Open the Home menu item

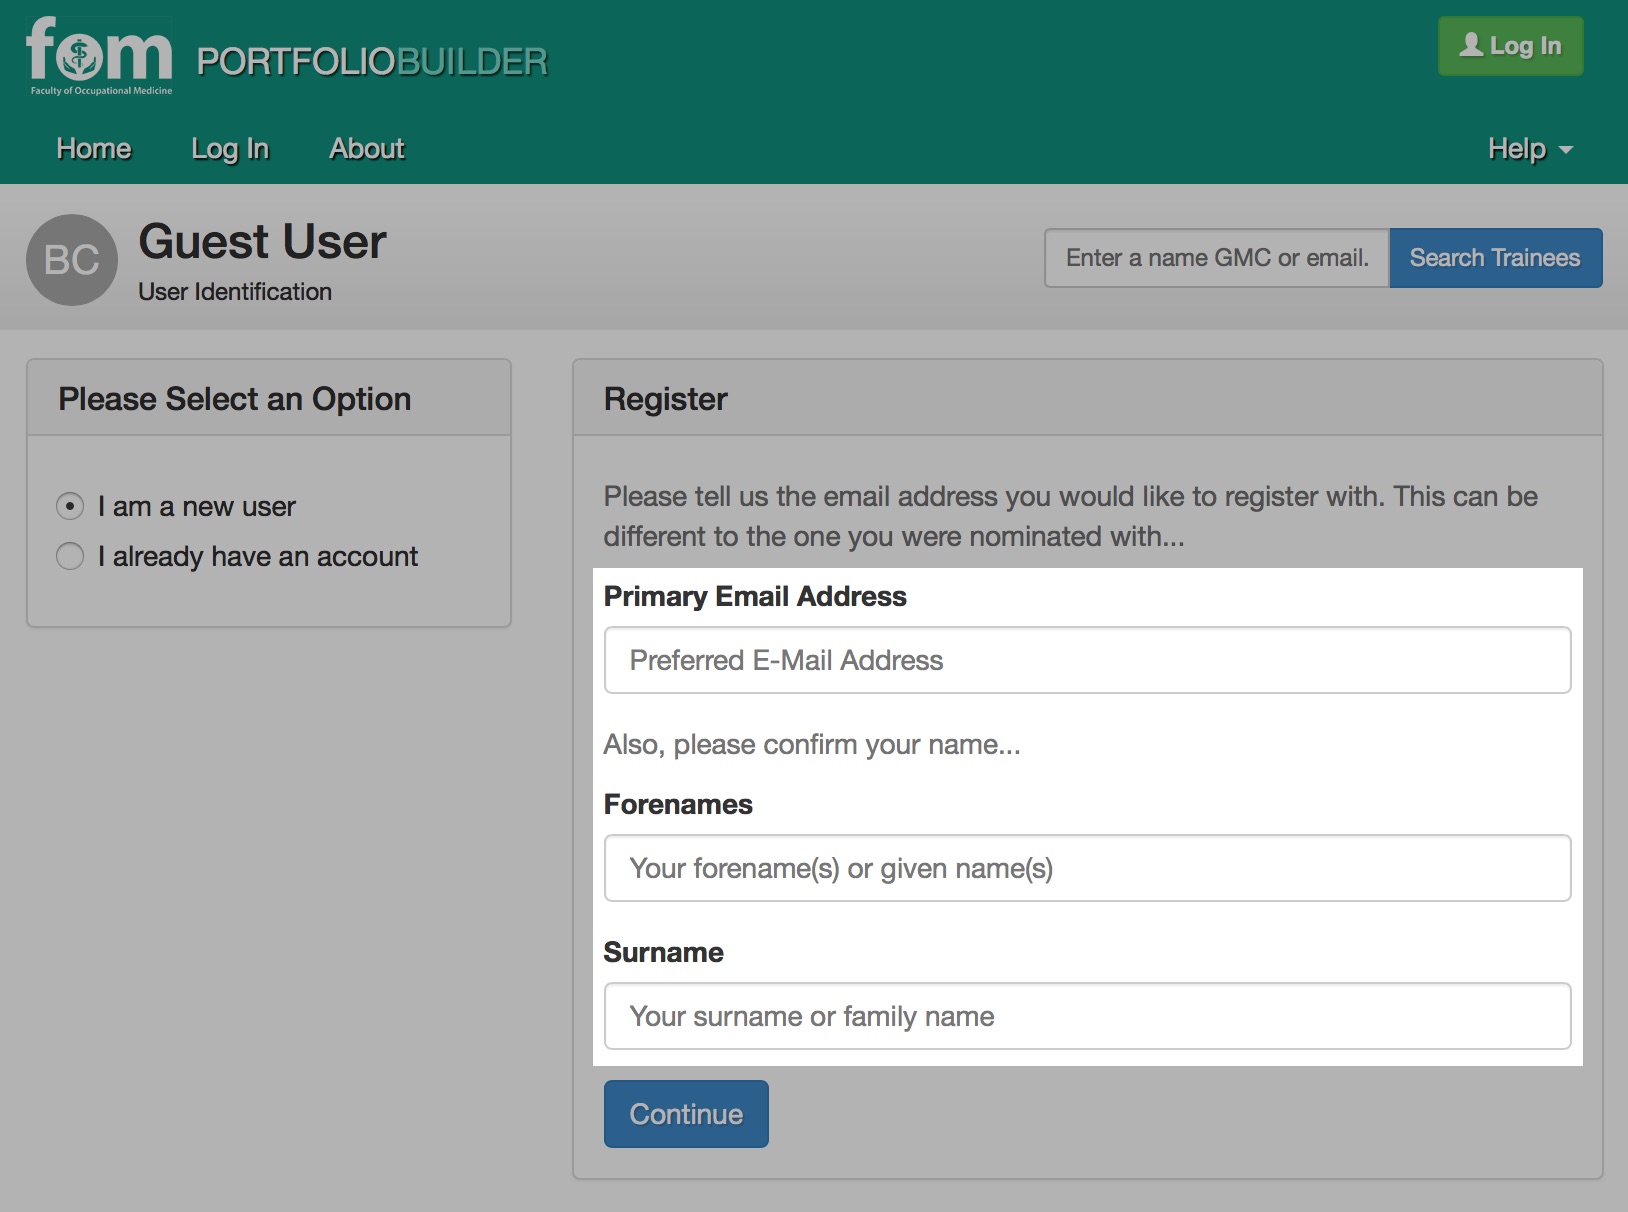[x=94, y=148]
